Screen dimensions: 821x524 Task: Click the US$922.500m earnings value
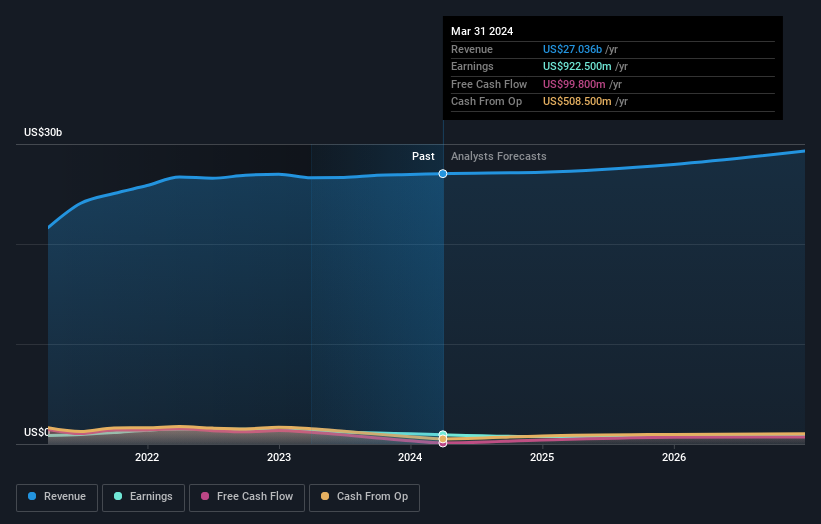pos(577,66)
